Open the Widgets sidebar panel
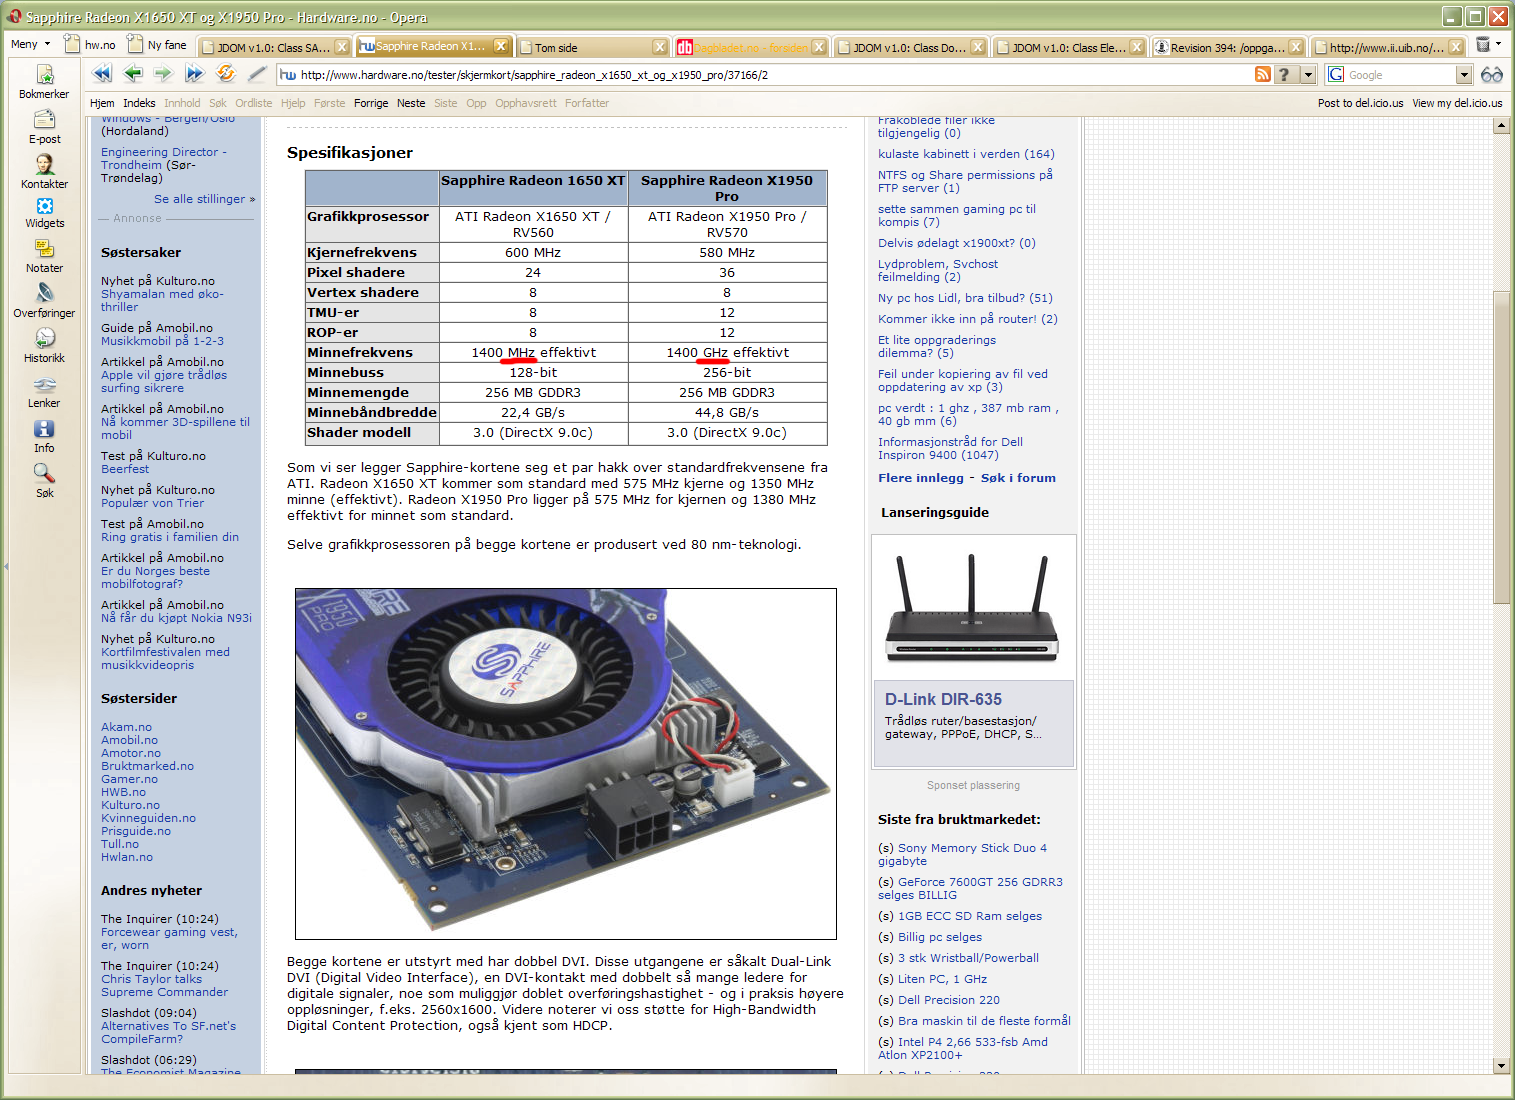The height and width of the screenshot is (1100, 1515). [44, 213]
